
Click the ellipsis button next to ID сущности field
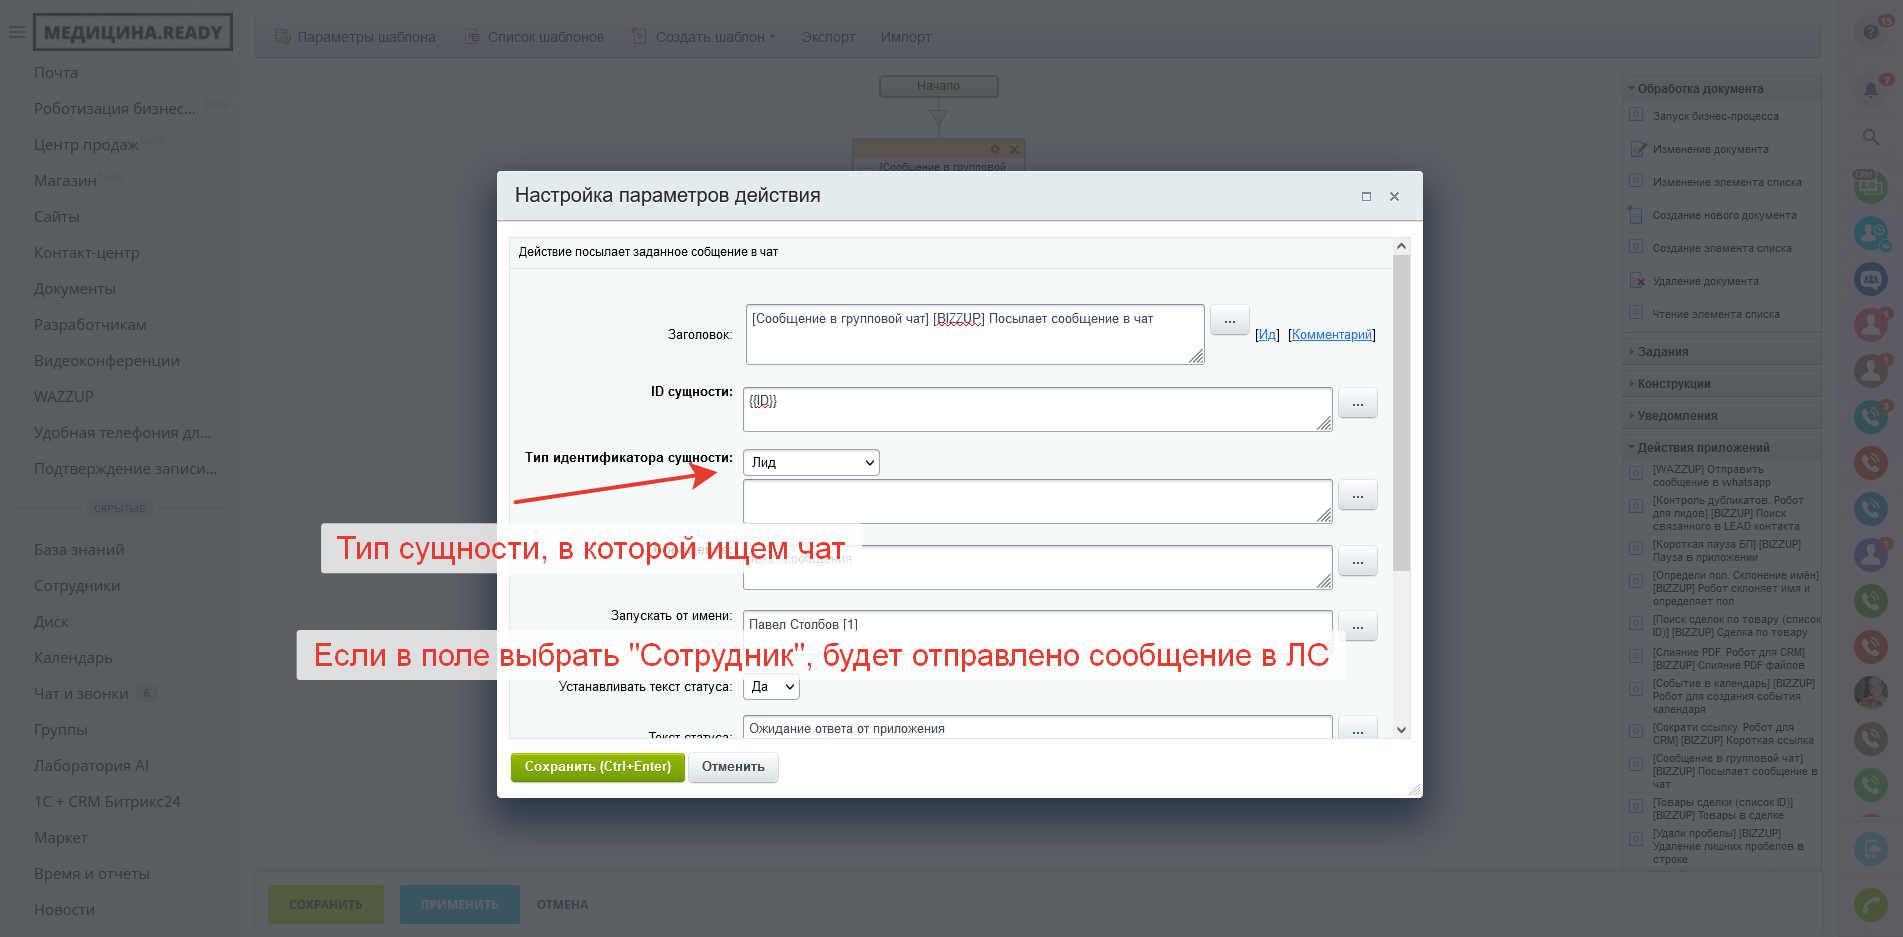pyautogui.click(x=1358, y=403)
